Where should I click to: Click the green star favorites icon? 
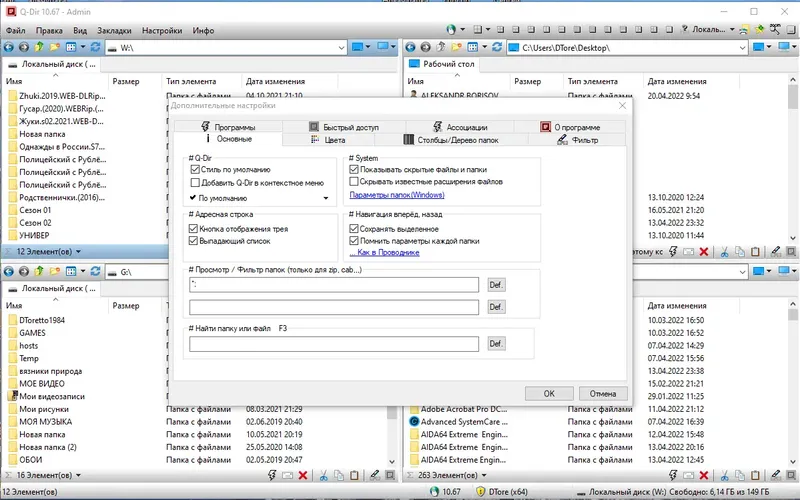(x=760, y=30)
